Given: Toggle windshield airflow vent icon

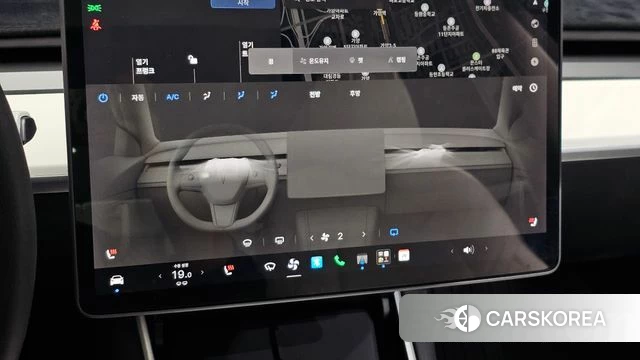Looking at the screenshot, I should pos(207,96).
